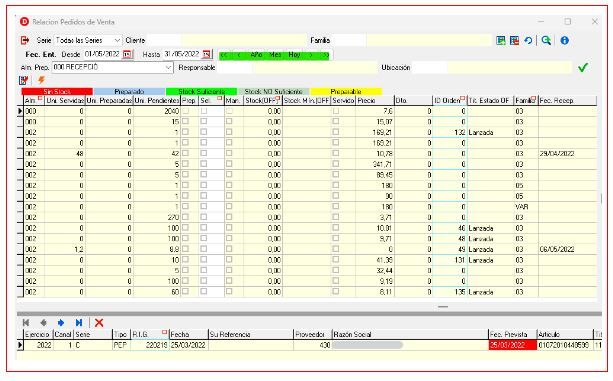Tick Prep. checkbox in price 10,78 row
The height and width of the screenshot is (381, 613).
[x=185, y=153]
